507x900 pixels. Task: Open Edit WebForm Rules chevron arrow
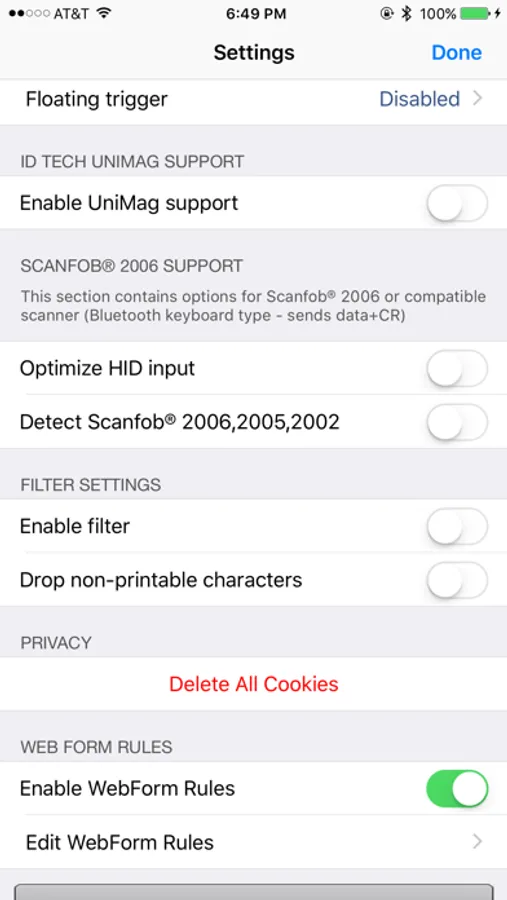(477, 842)
